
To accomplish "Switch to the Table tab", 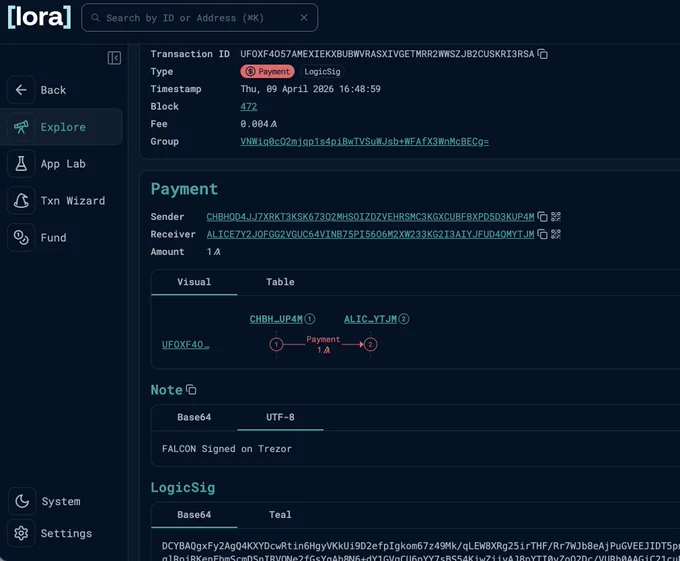I will (x=280, y=282).
